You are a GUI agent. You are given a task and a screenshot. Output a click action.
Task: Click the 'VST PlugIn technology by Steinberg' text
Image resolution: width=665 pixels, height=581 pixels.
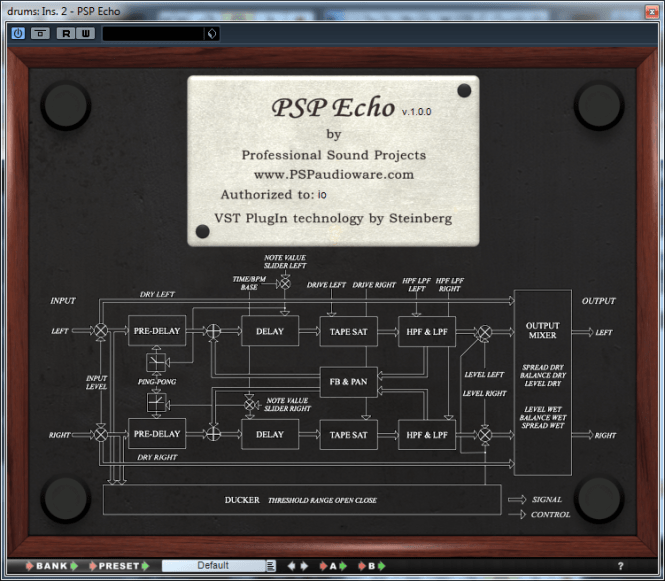[x=333, y=218]
